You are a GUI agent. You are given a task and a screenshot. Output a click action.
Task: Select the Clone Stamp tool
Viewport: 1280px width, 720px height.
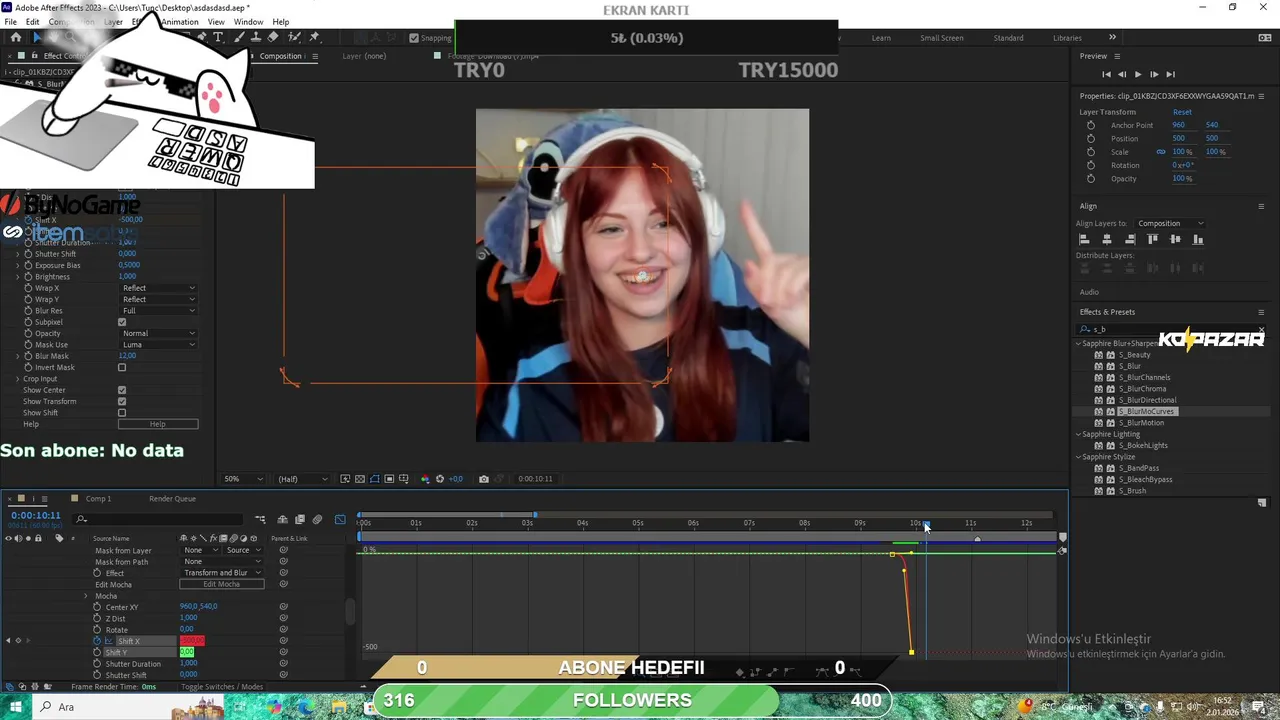(x=255, y=37)
